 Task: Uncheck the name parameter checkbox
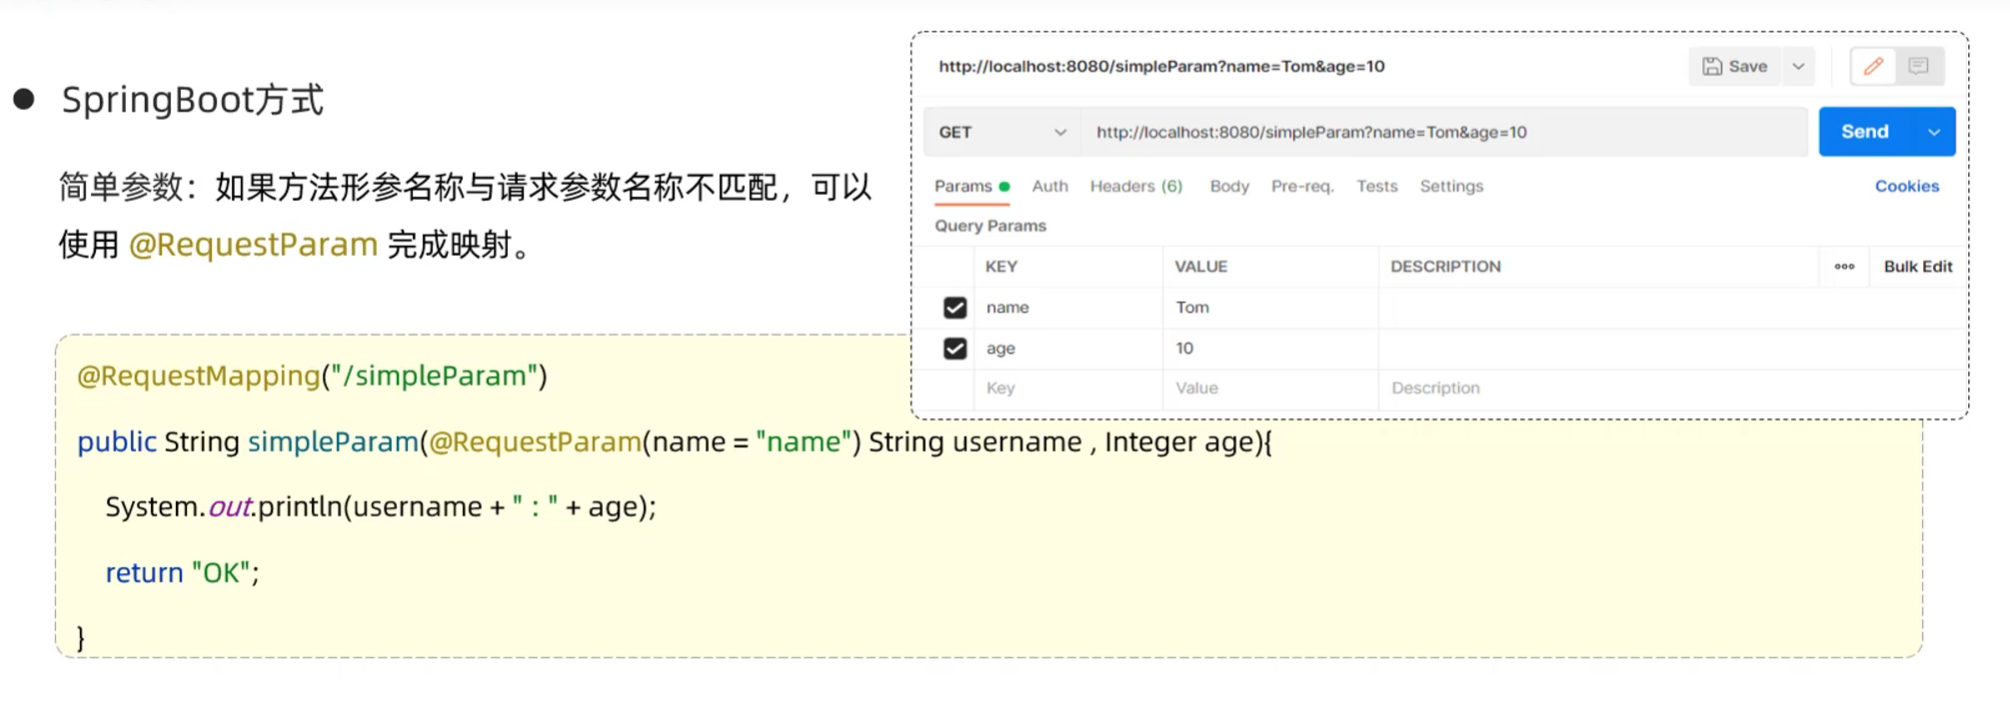(x=955, y=308)
